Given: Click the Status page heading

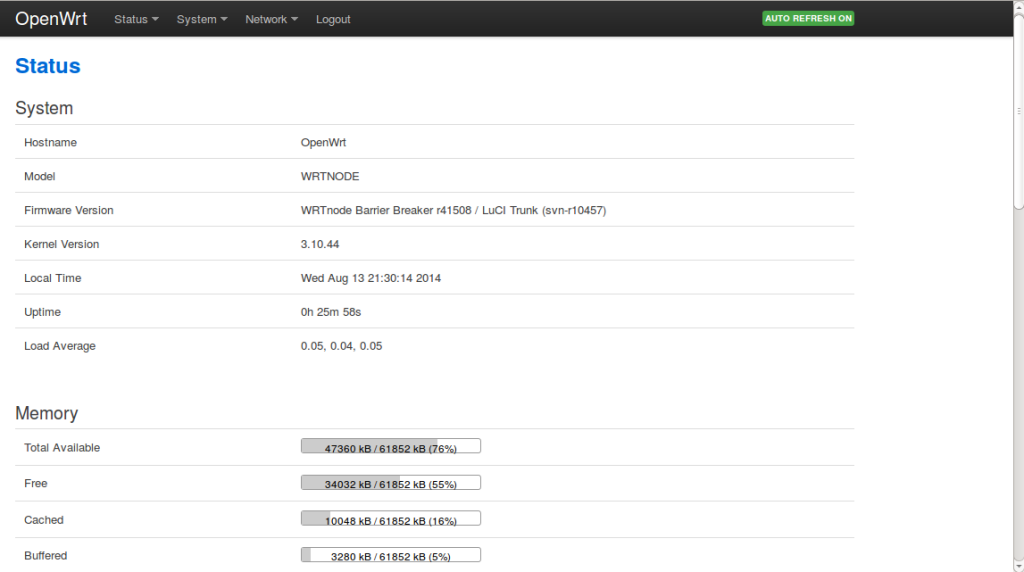Looking at the screenshot, I should (48, 66).
